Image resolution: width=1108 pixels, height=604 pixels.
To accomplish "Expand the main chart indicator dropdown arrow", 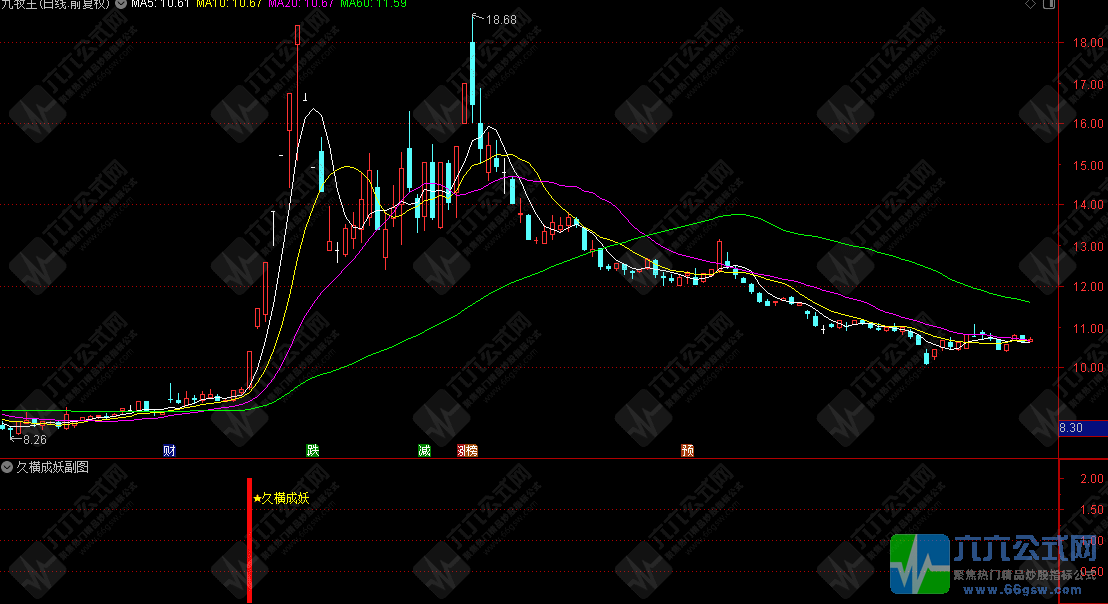I will [122, 6].
